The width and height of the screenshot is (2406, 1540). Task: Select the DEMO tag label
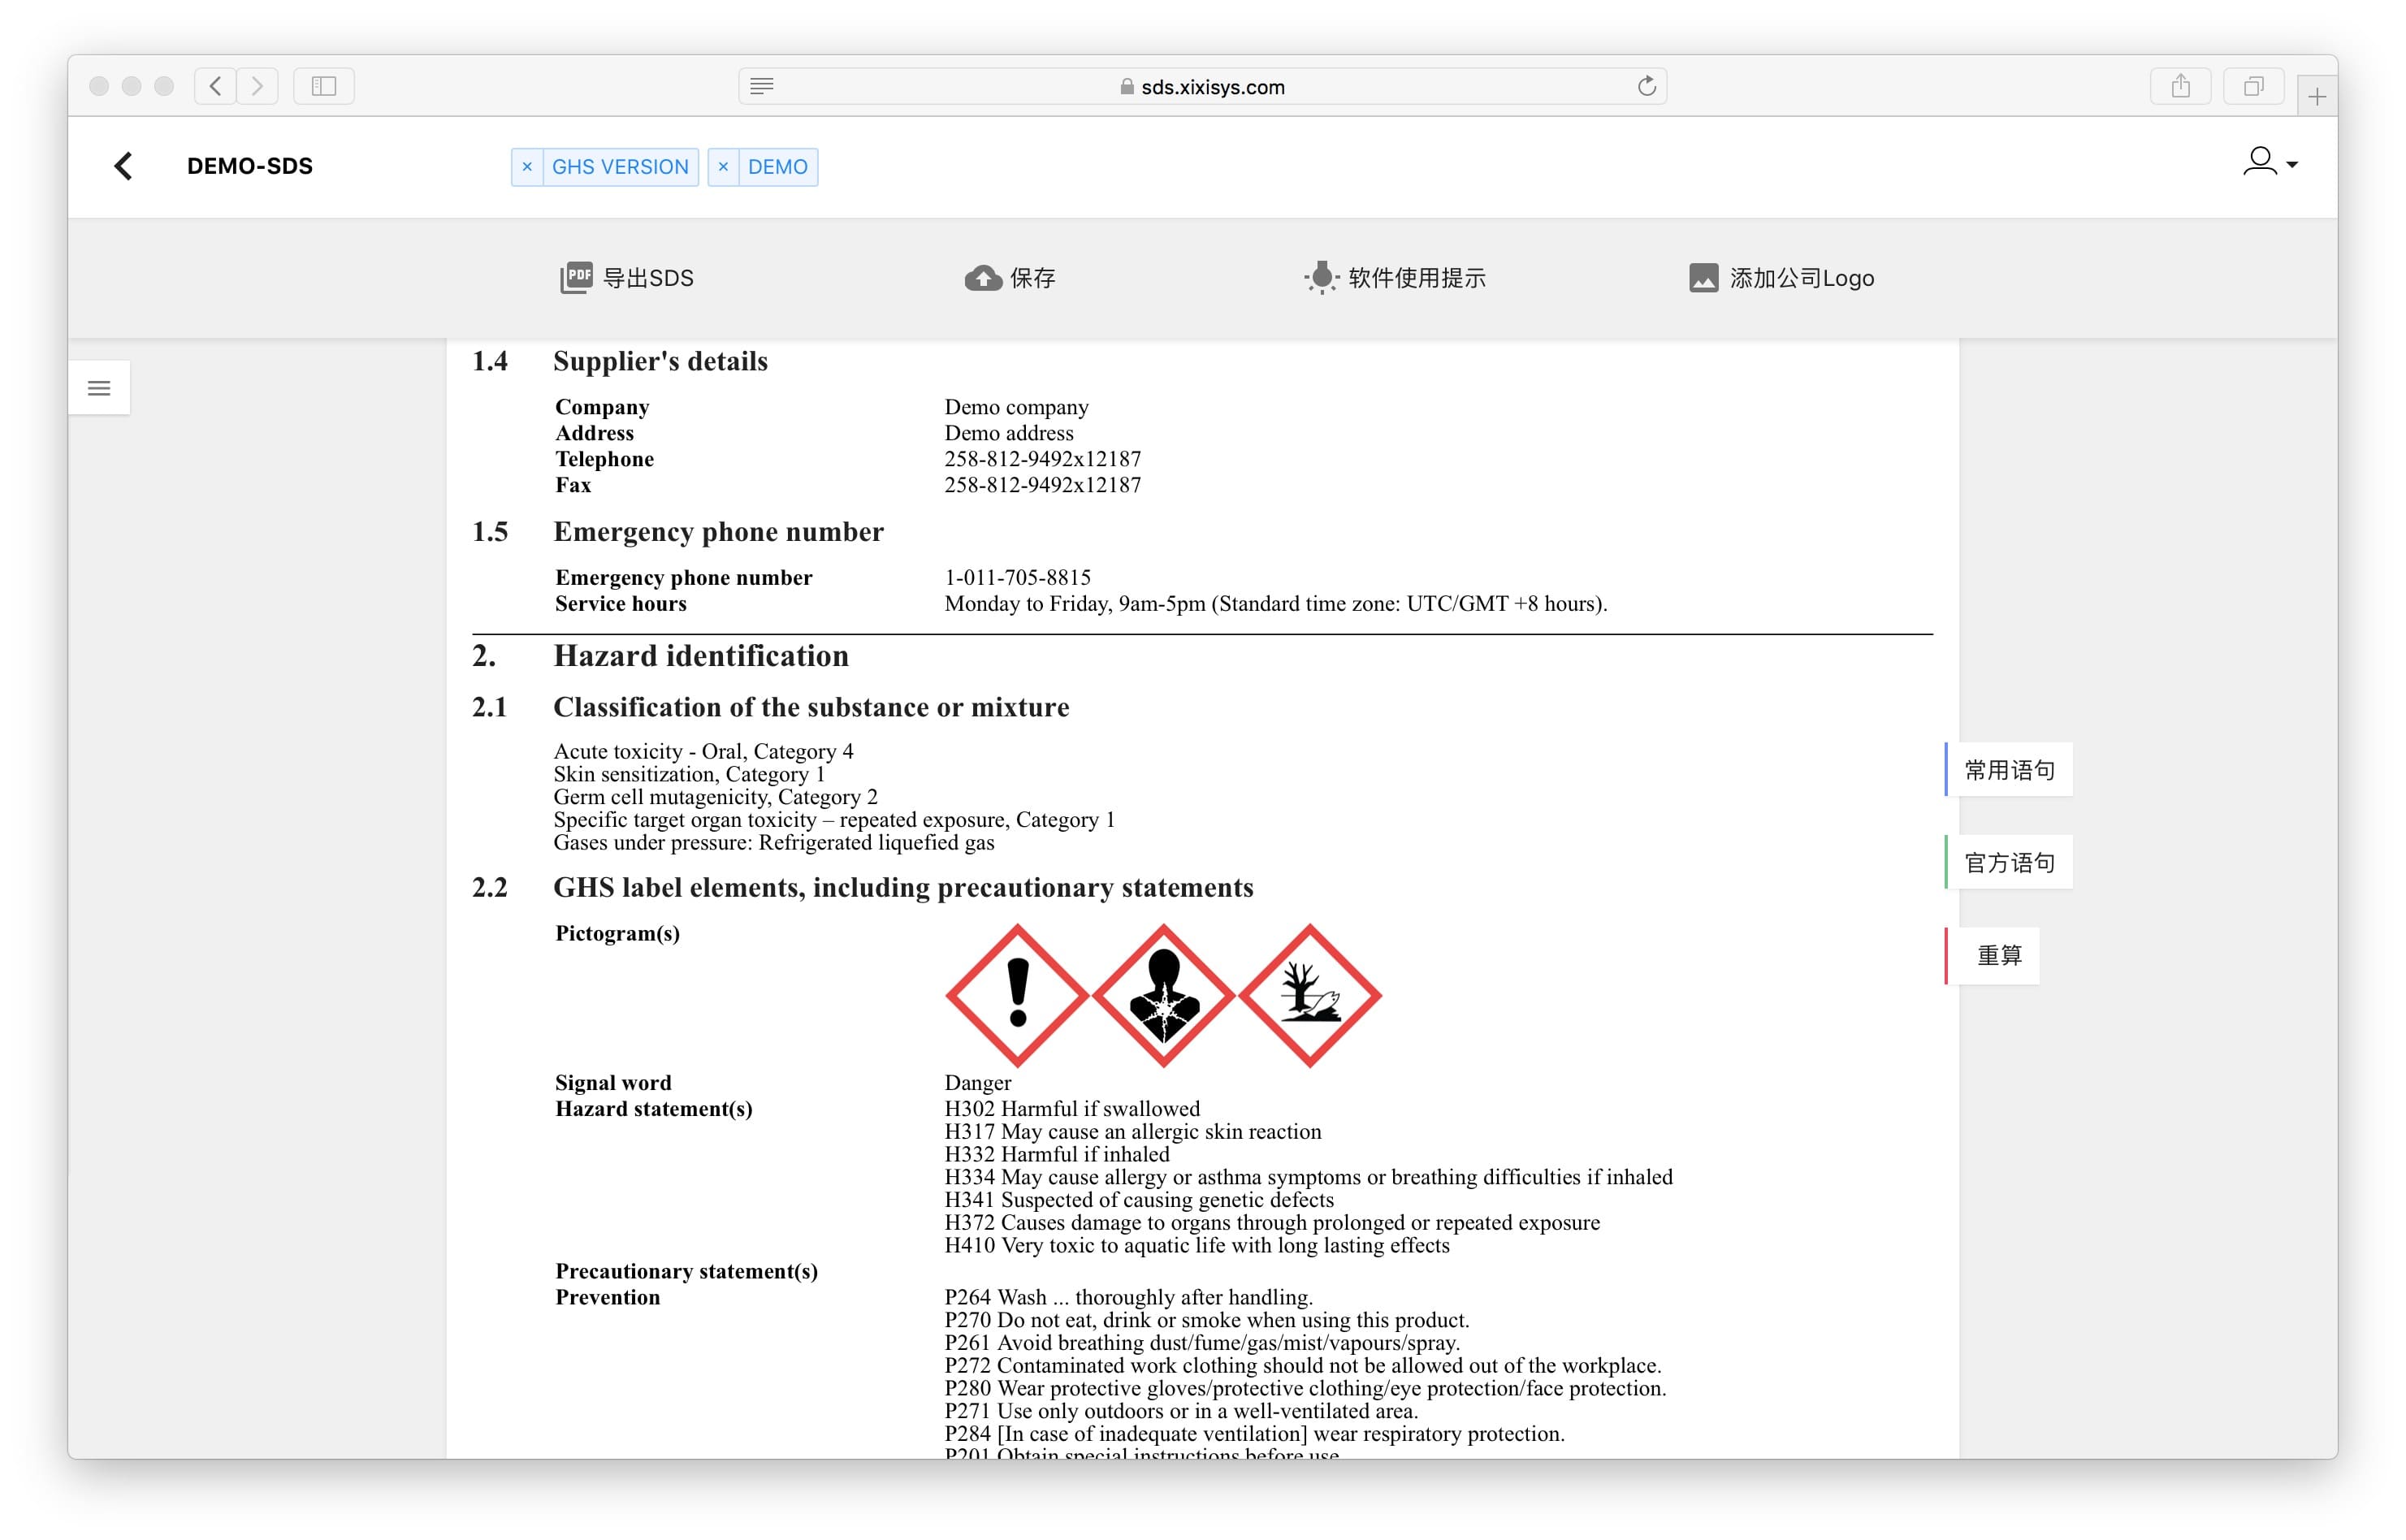(x=777, y=167)
